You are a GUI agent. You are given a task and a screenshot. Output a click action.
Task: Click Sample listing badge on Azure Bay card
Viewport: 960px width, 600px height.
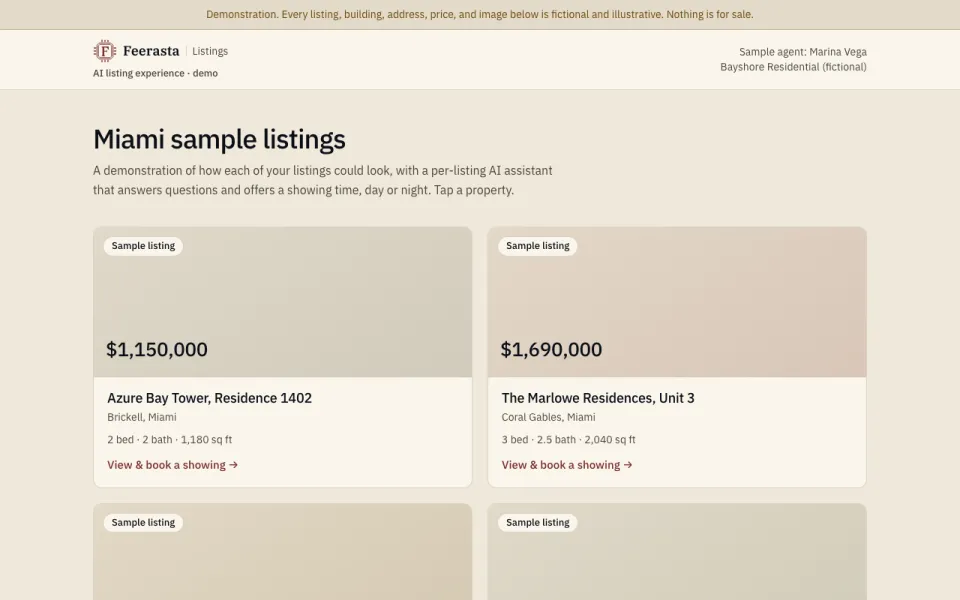[143, 246]
